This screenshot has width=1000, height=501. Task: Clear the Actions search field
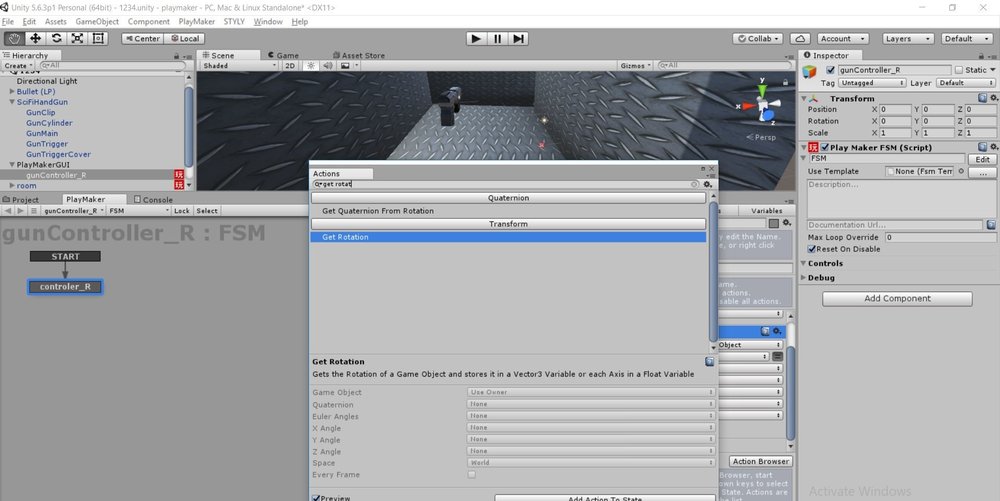click(695, 184)
